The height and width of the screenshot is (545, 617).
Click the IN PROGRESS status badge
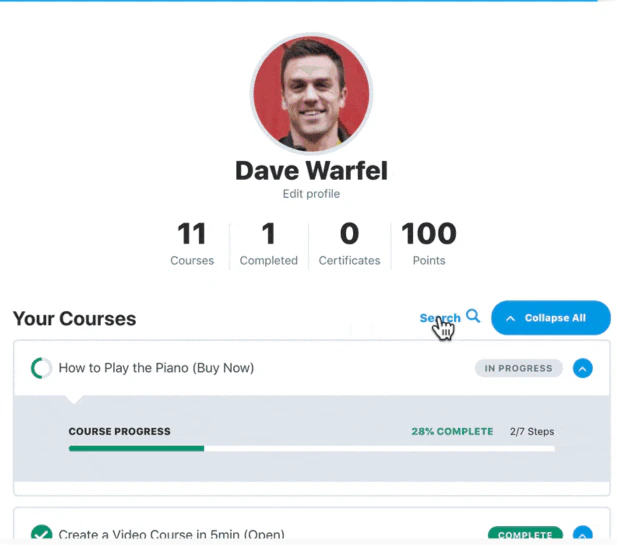519,368
